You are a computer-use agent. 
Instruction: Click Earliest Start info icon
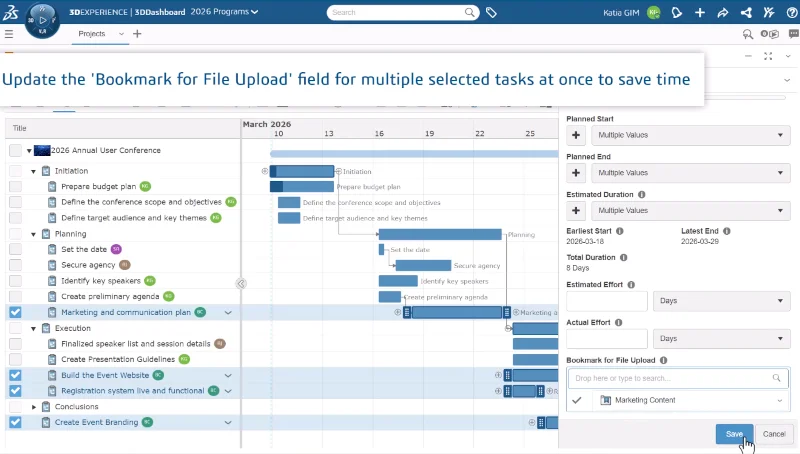tap(619, 231)
